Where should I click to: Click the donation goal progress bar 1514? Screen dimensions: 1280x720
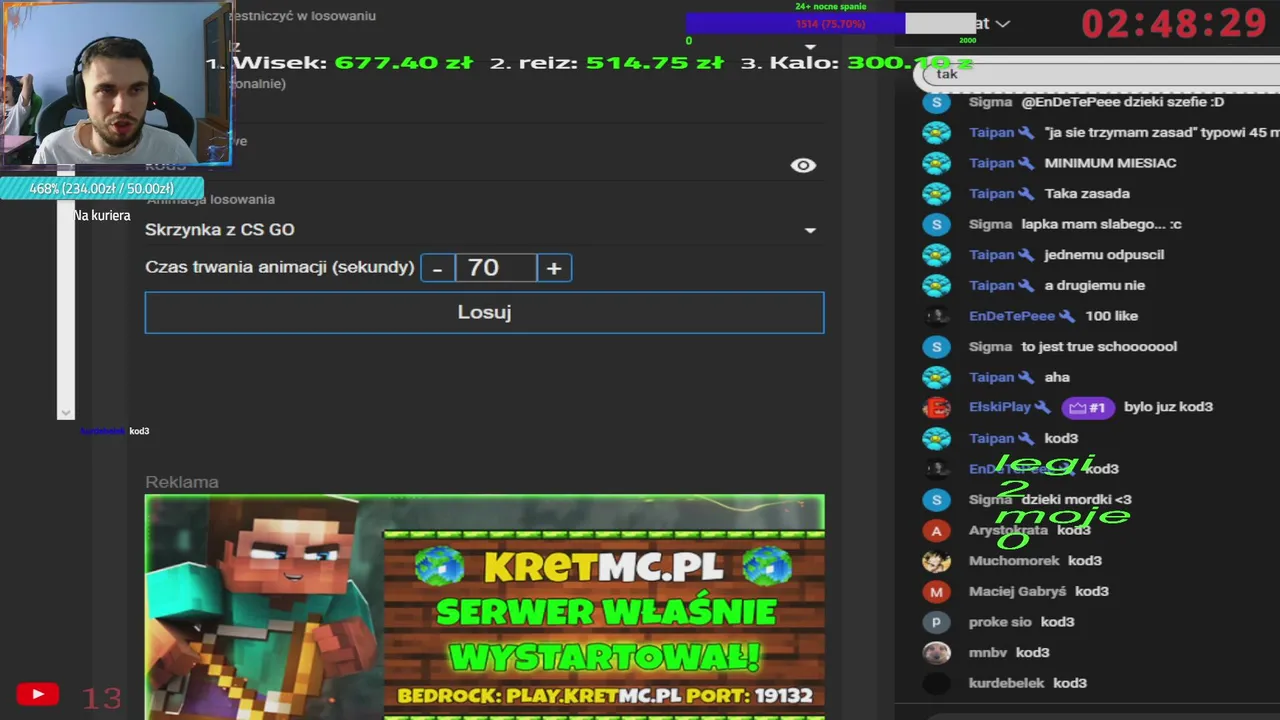tap(831, 23)
